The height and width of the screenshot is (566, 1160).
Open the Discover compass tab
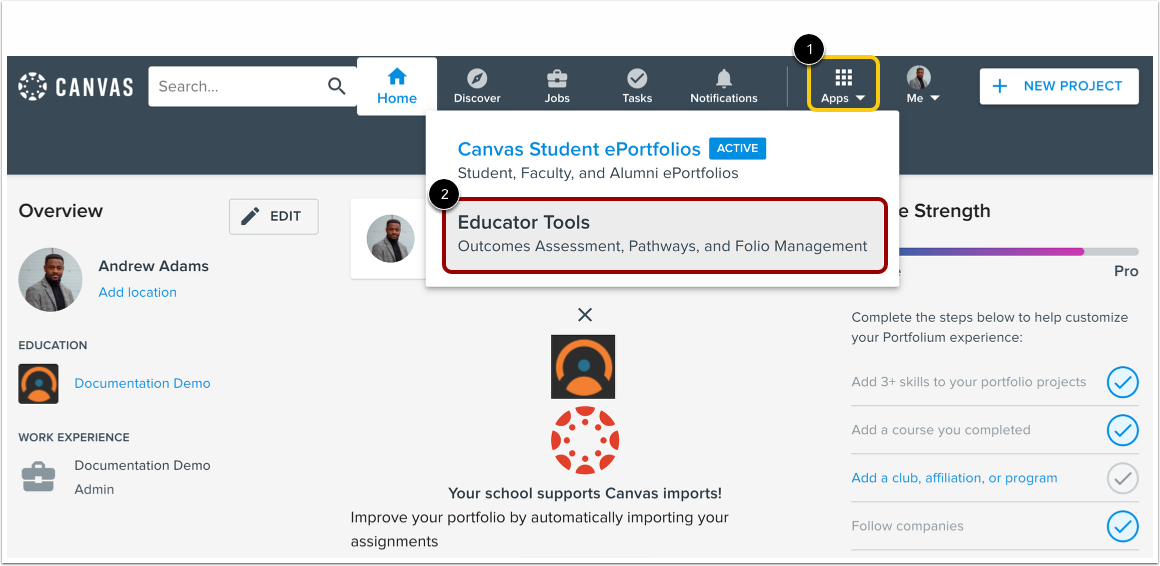point(477,87)
